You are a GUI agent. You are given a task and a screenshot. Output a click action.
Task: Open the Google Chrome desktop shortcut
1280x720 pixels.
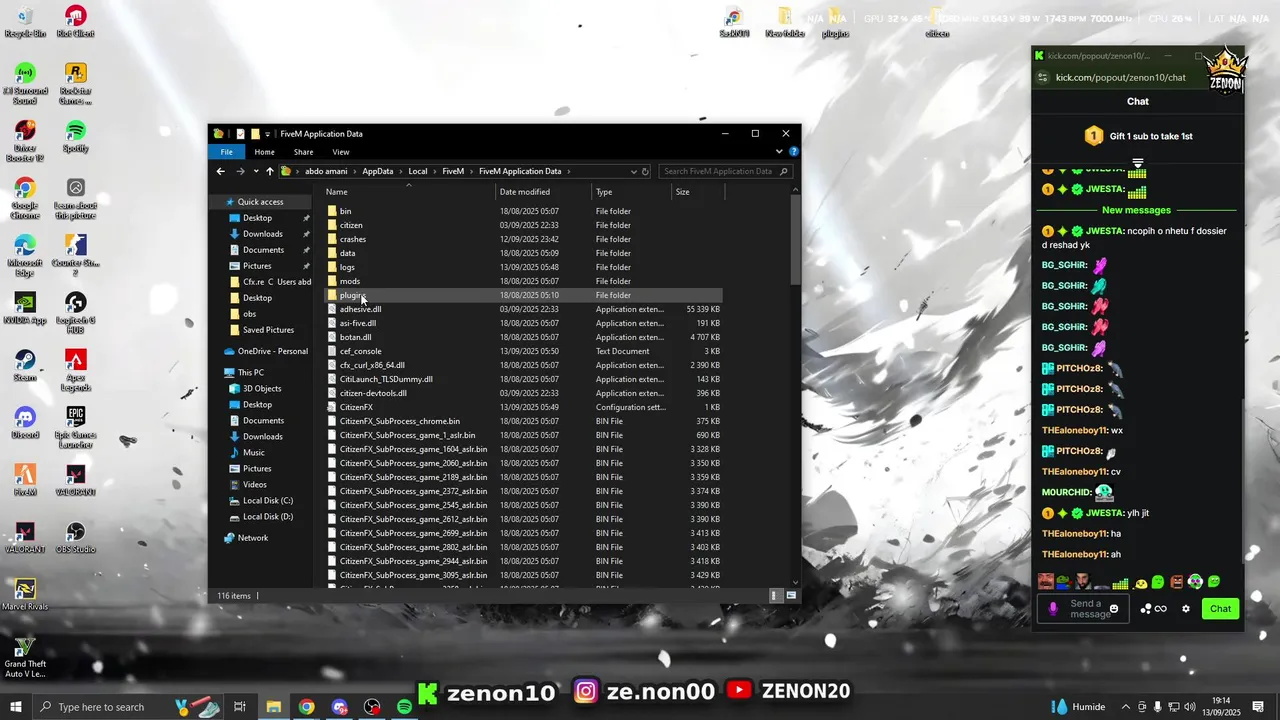point(25,198)
